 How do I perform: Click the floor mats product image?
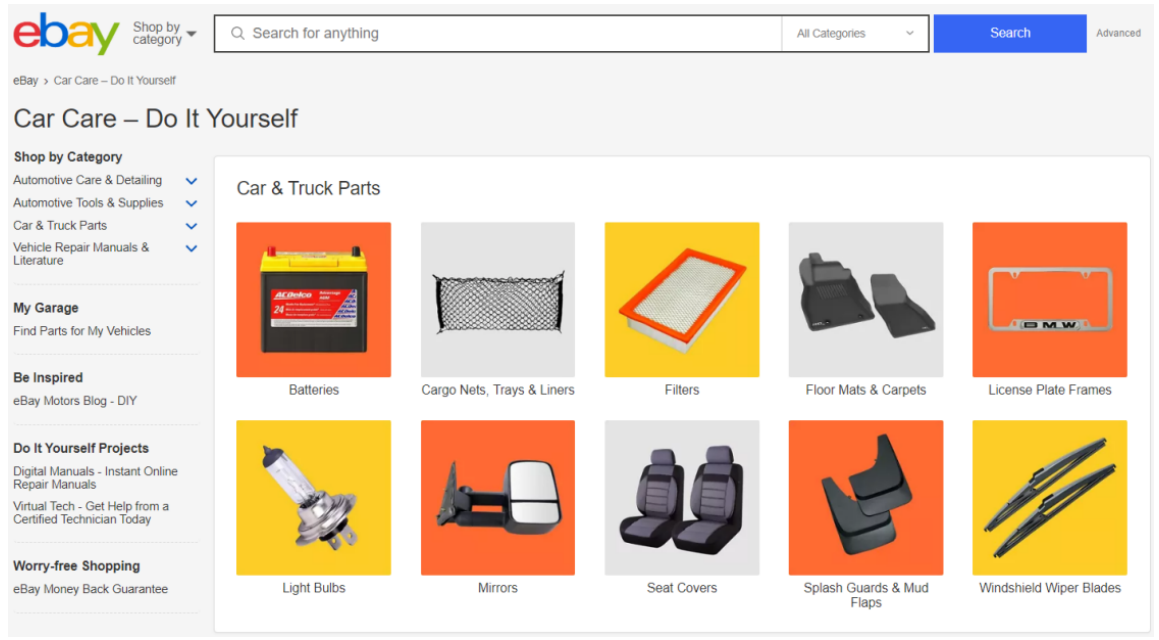click(x=866, y=299)
